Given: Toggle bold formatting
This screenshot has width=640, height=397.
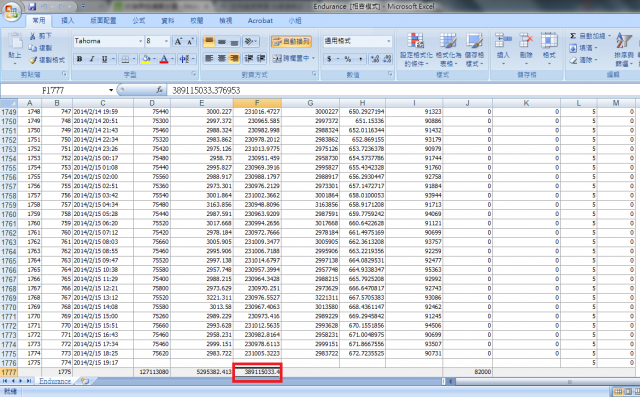Looking at the screenshot, I should point(80,59).
